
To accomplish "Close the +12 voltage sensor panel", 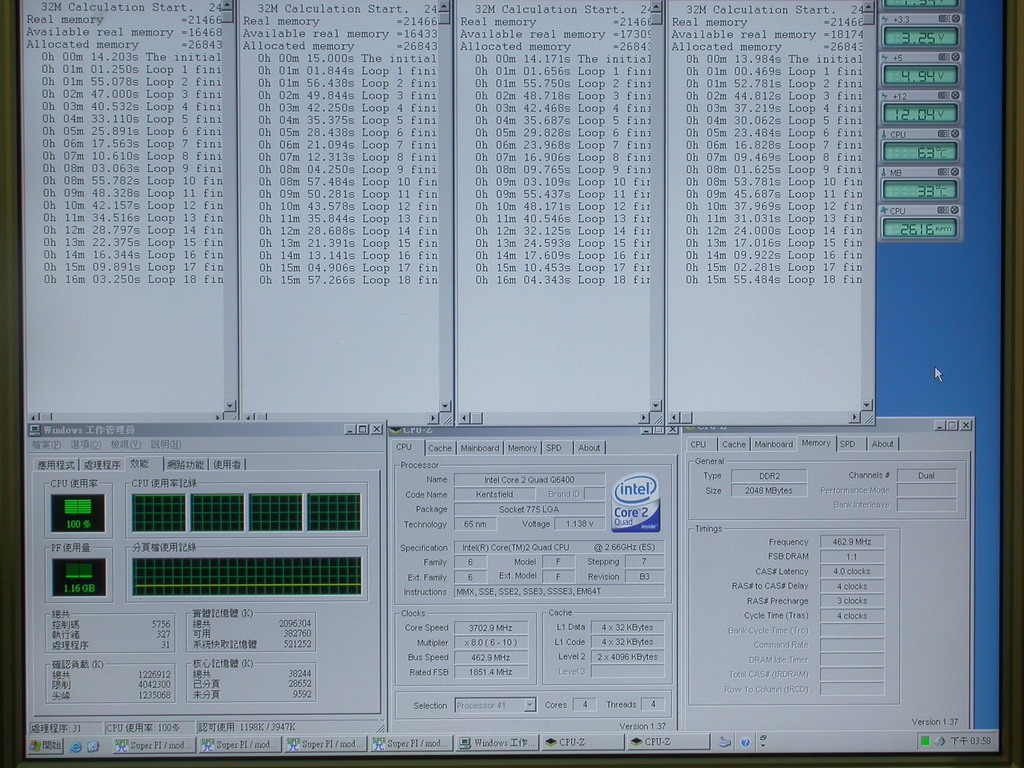I will coord(955,95).
